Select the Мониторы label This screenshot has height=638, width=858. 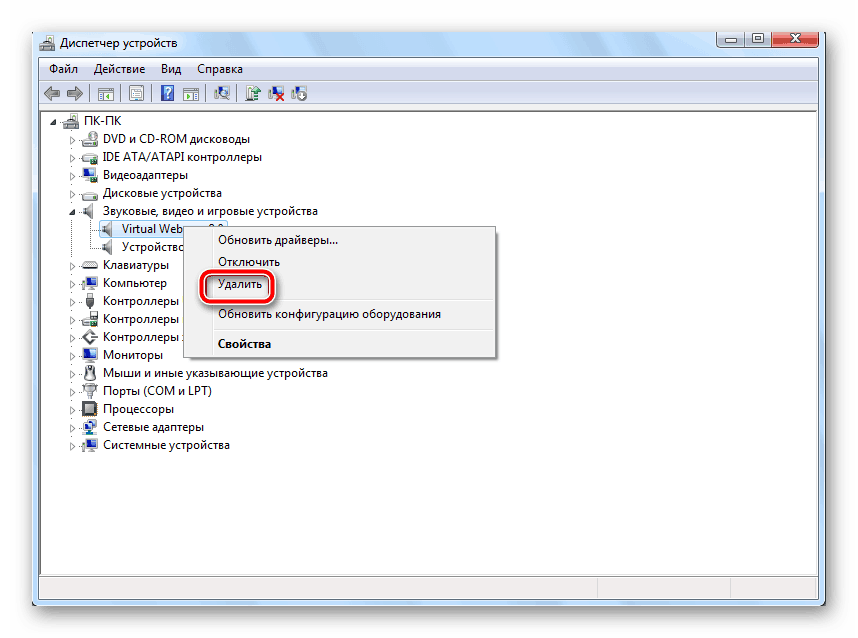[133, 355]
